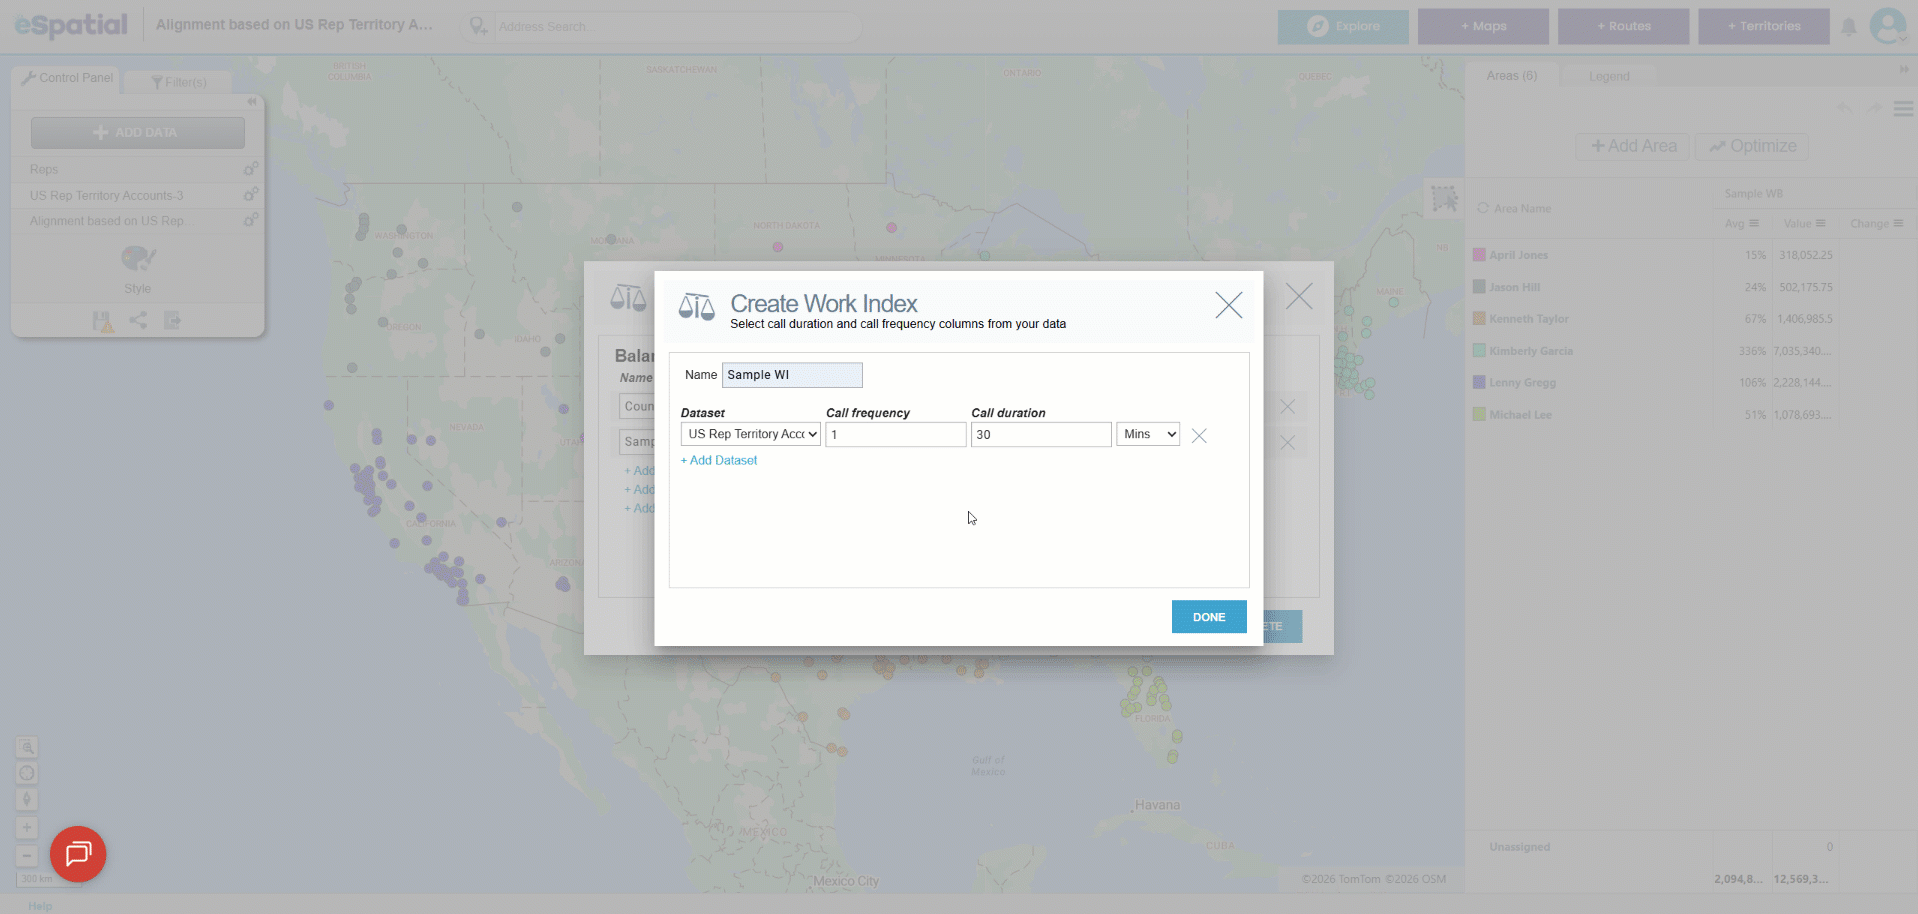Open the notifications bell
Screen dimensions: 1918x914
tap(1849, 27)
